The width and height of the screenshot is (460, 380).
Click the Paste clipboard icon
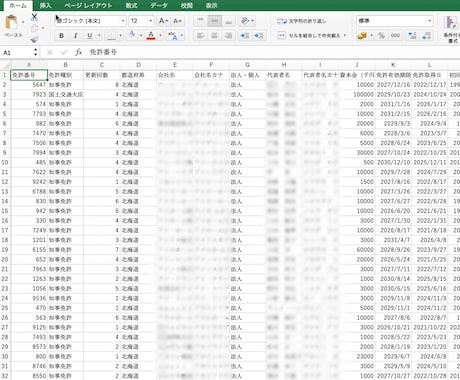point(12,23)
